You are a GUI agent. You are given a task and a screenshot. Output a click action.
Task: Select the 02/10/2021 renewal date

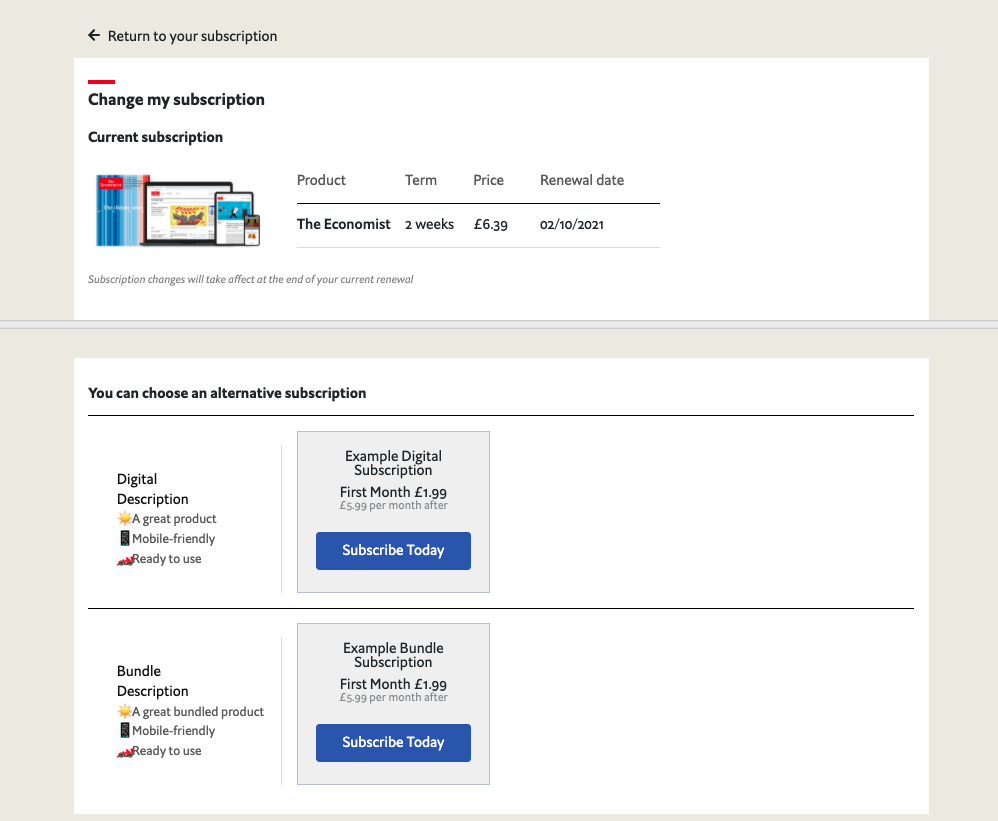[572, 225]
